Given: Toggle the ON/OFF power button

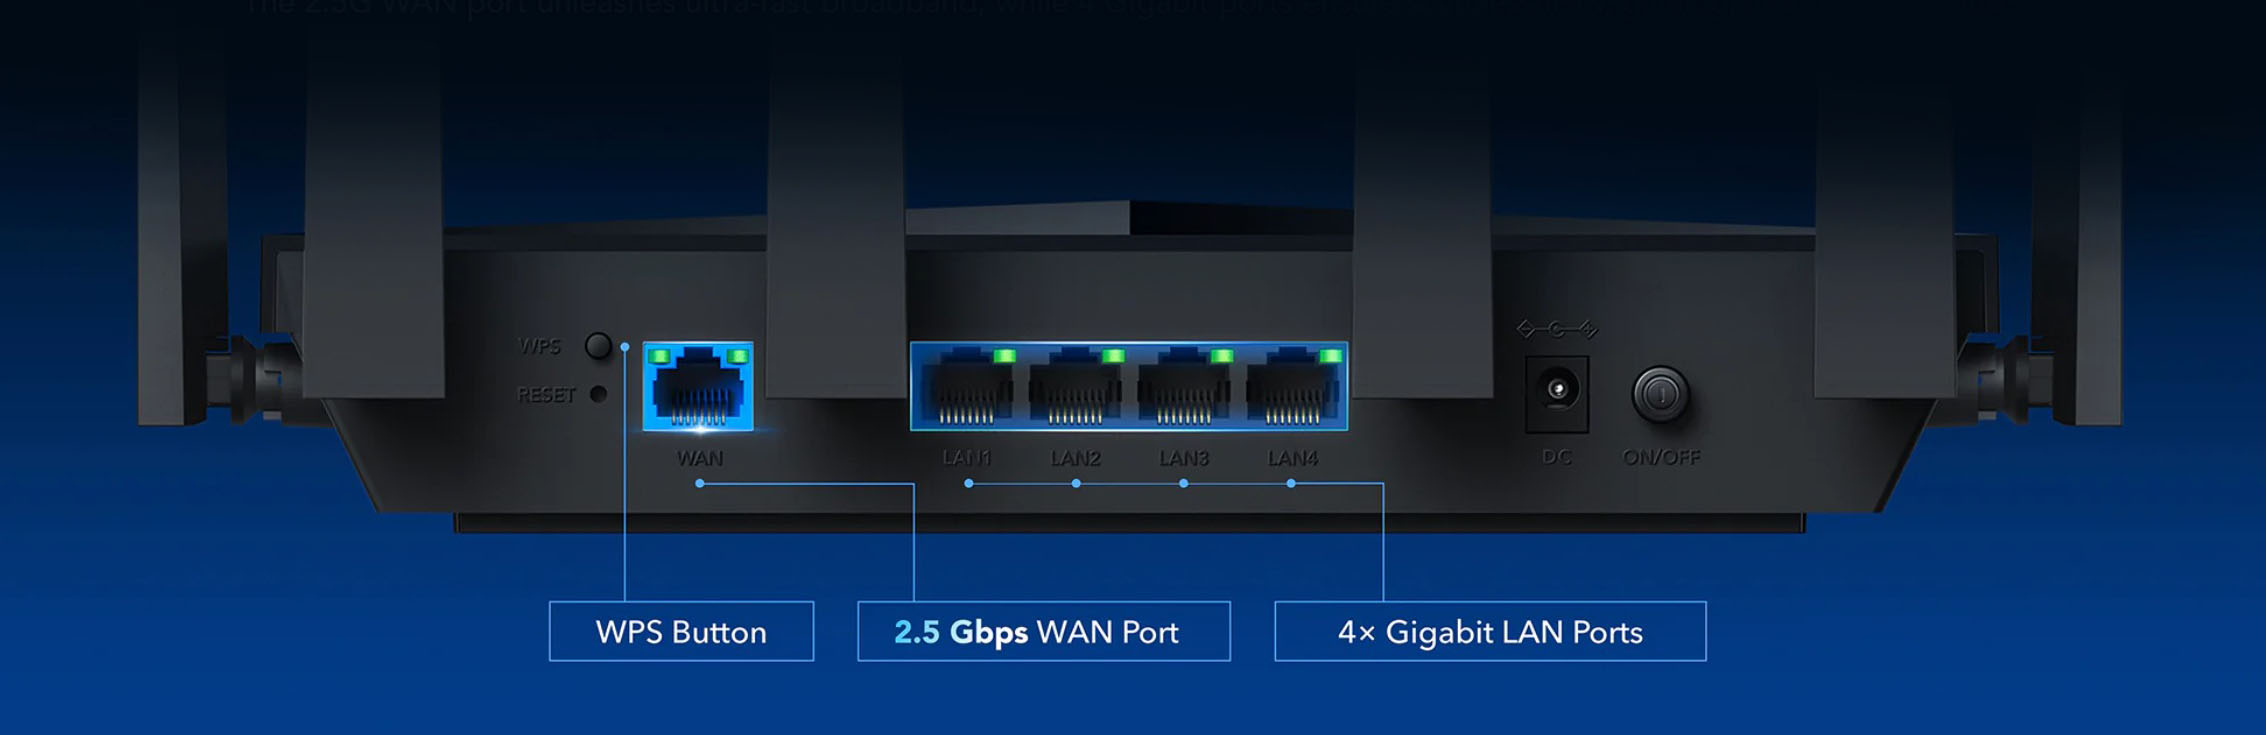Looking at the screenshot, I should [1661, 394].
